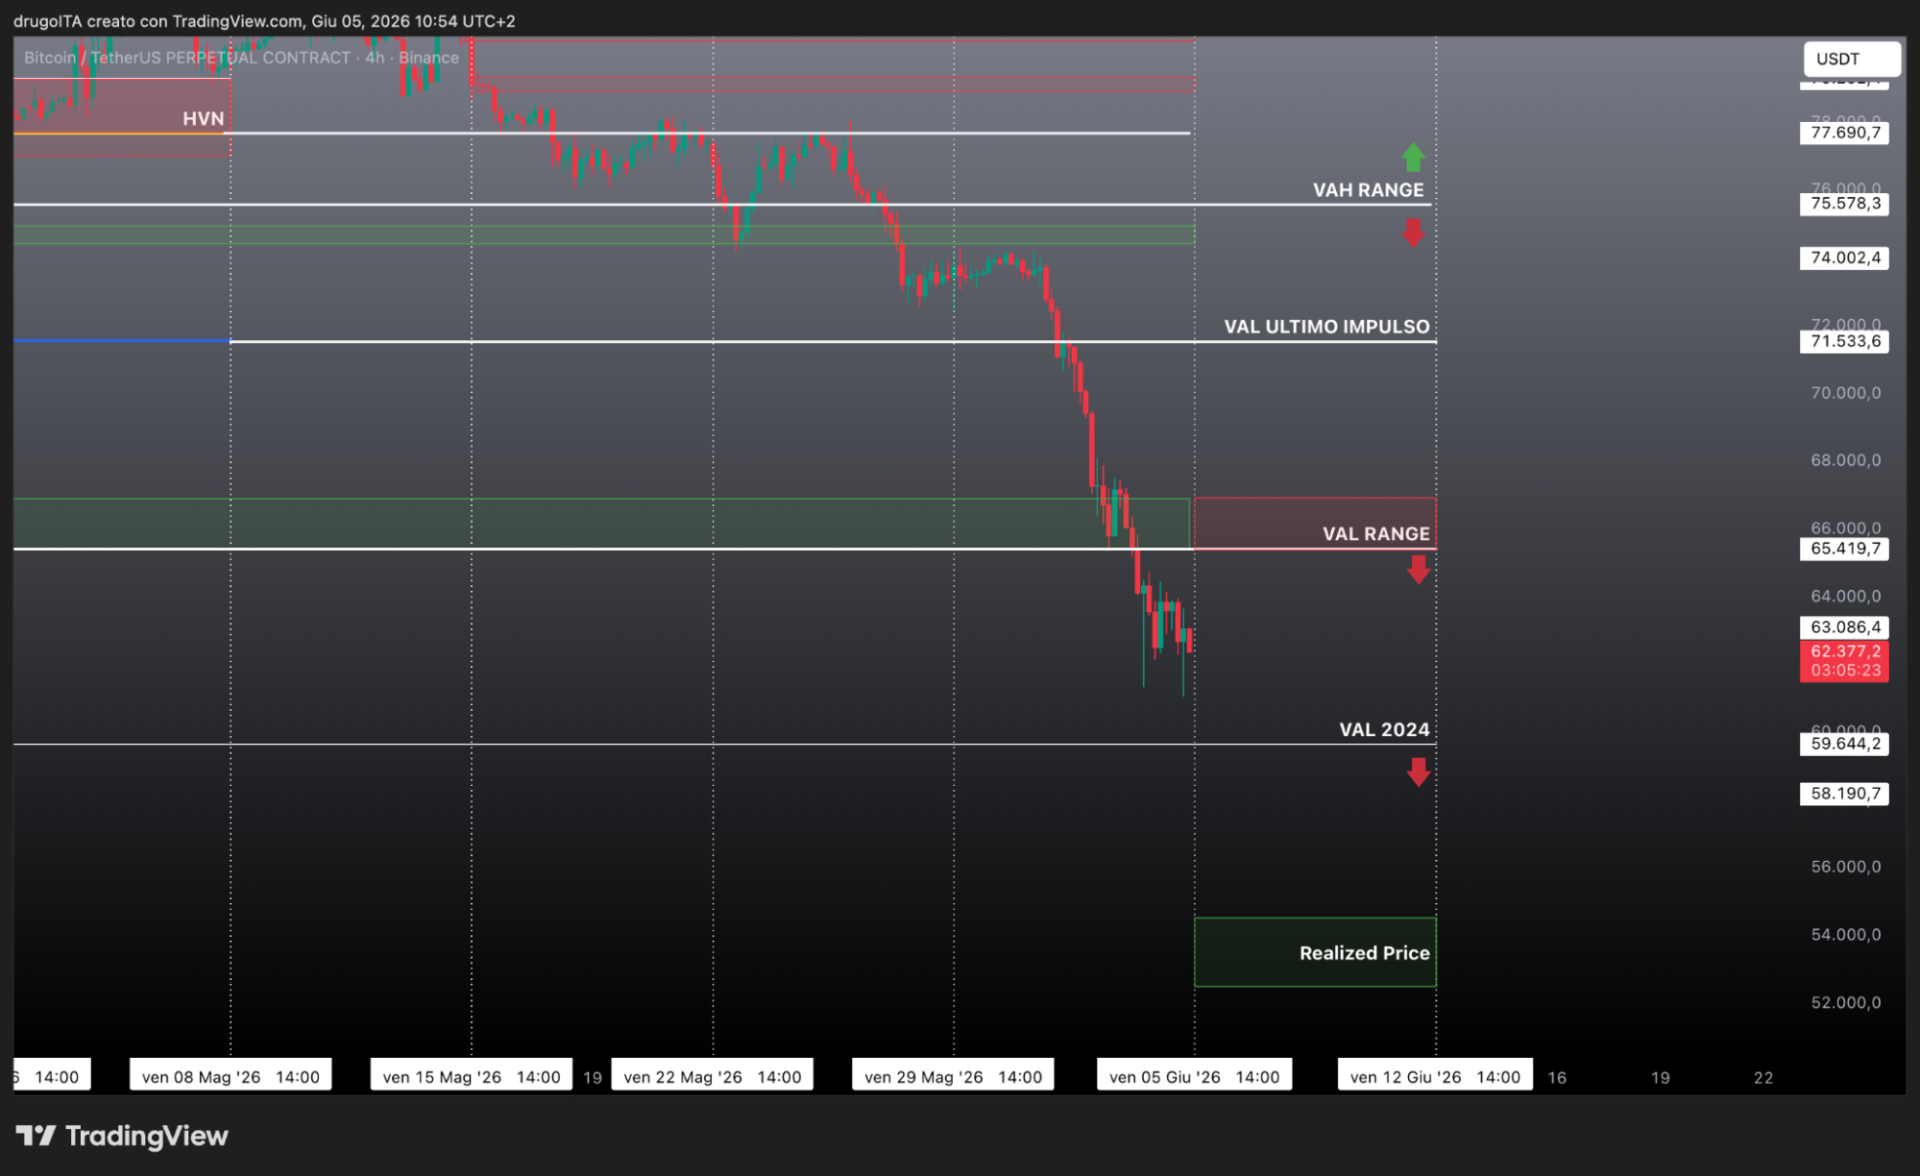Image resolution: width=1920 pixels, height=1176 pixels.
Task: Click the 63.086,4 price label
Action: [x=1844, y=628]
